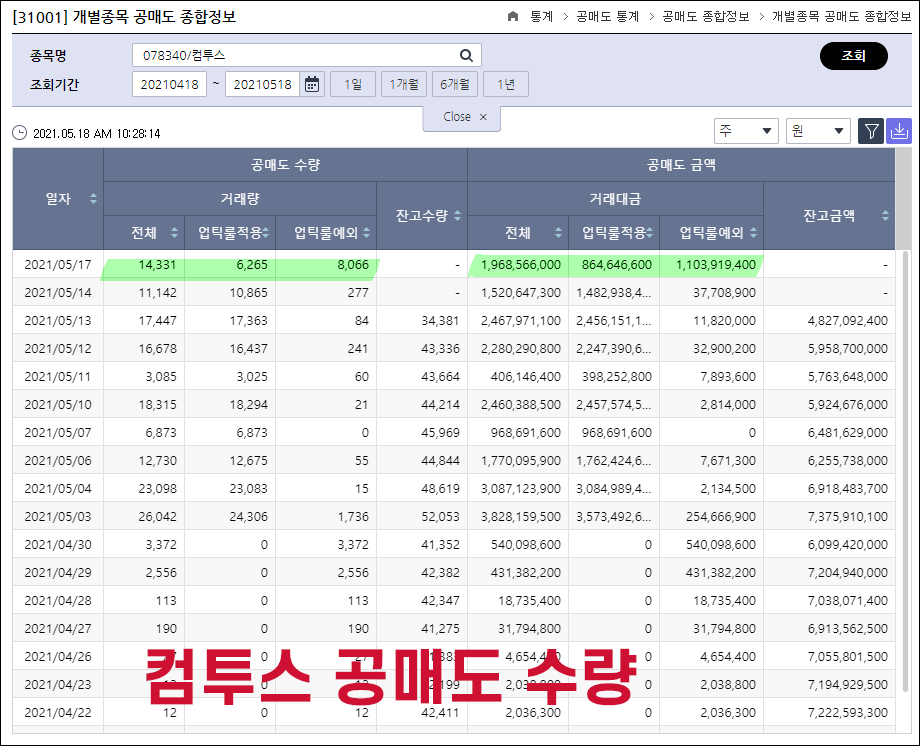The image size is (920, 746).
Task: Sort 거래량 전체 column
Action: click(x=174, y=232)
